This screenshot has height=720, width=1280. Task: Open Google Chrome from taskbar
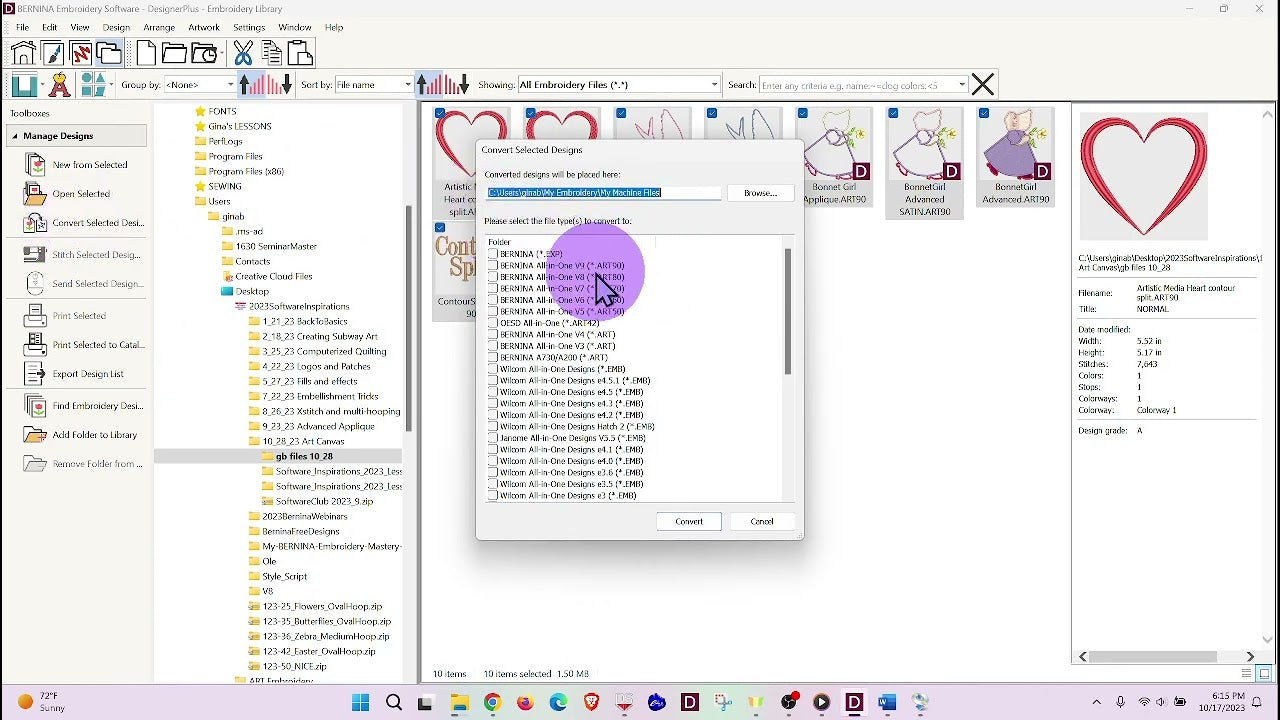[492, 703]
